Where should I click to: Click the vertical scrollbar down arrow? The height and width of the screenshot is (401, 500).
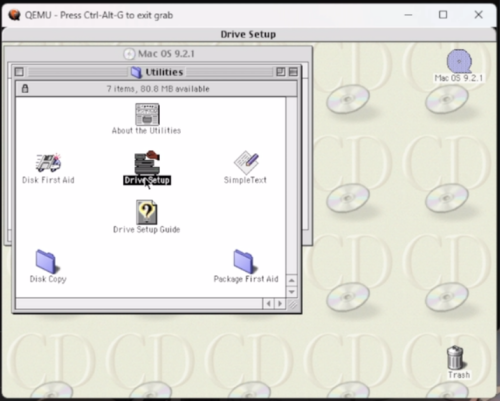(x=292, y=292)
